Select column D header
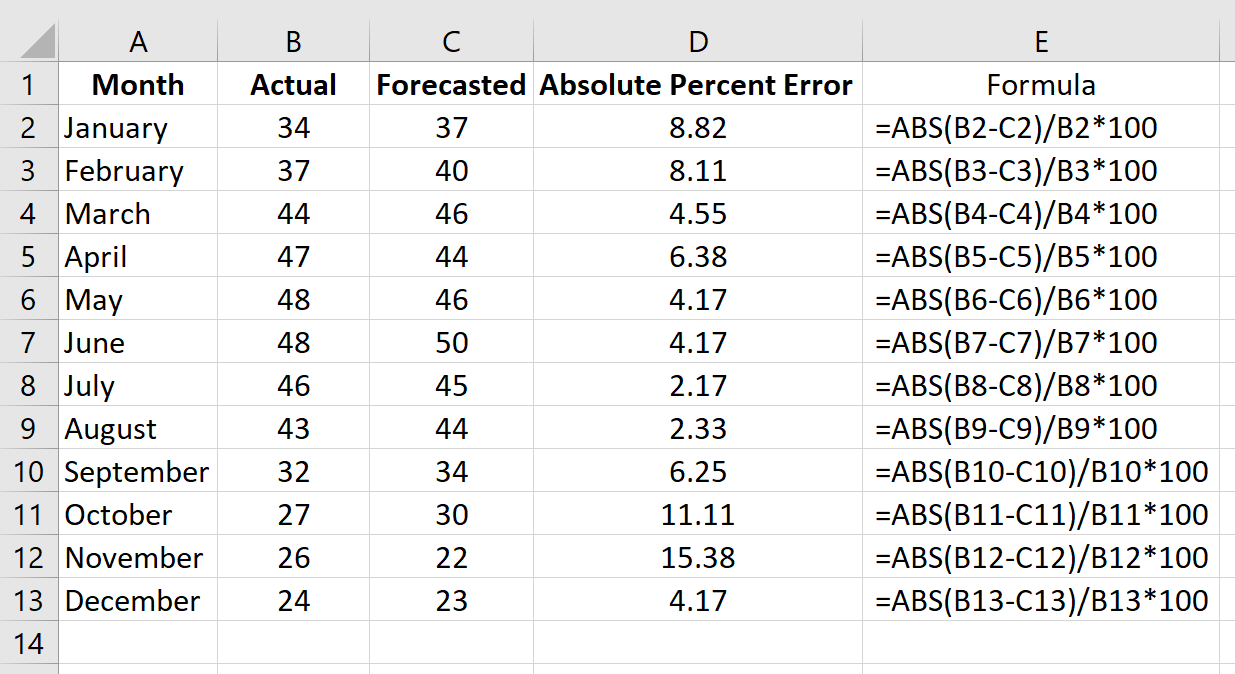Viewport: 1235px width, 674px height. pyautogui.click(x=697, y=42)
